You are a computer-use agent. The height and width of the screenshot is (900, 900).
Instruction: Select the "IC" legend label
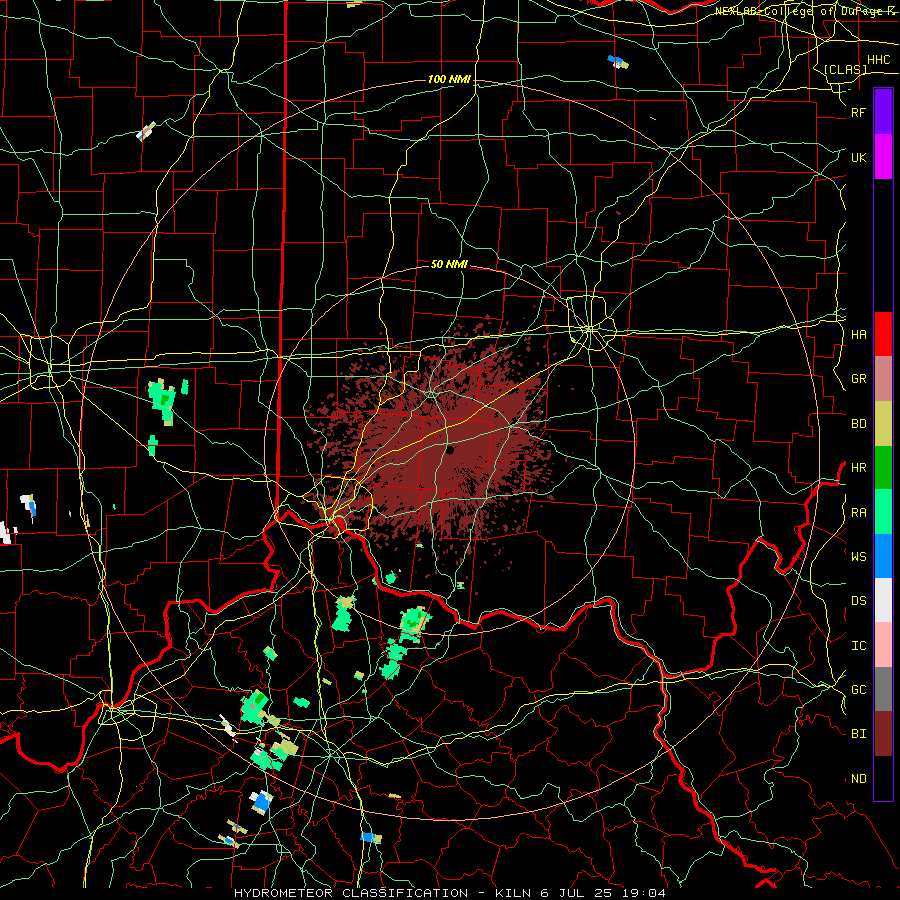point(858,646)
